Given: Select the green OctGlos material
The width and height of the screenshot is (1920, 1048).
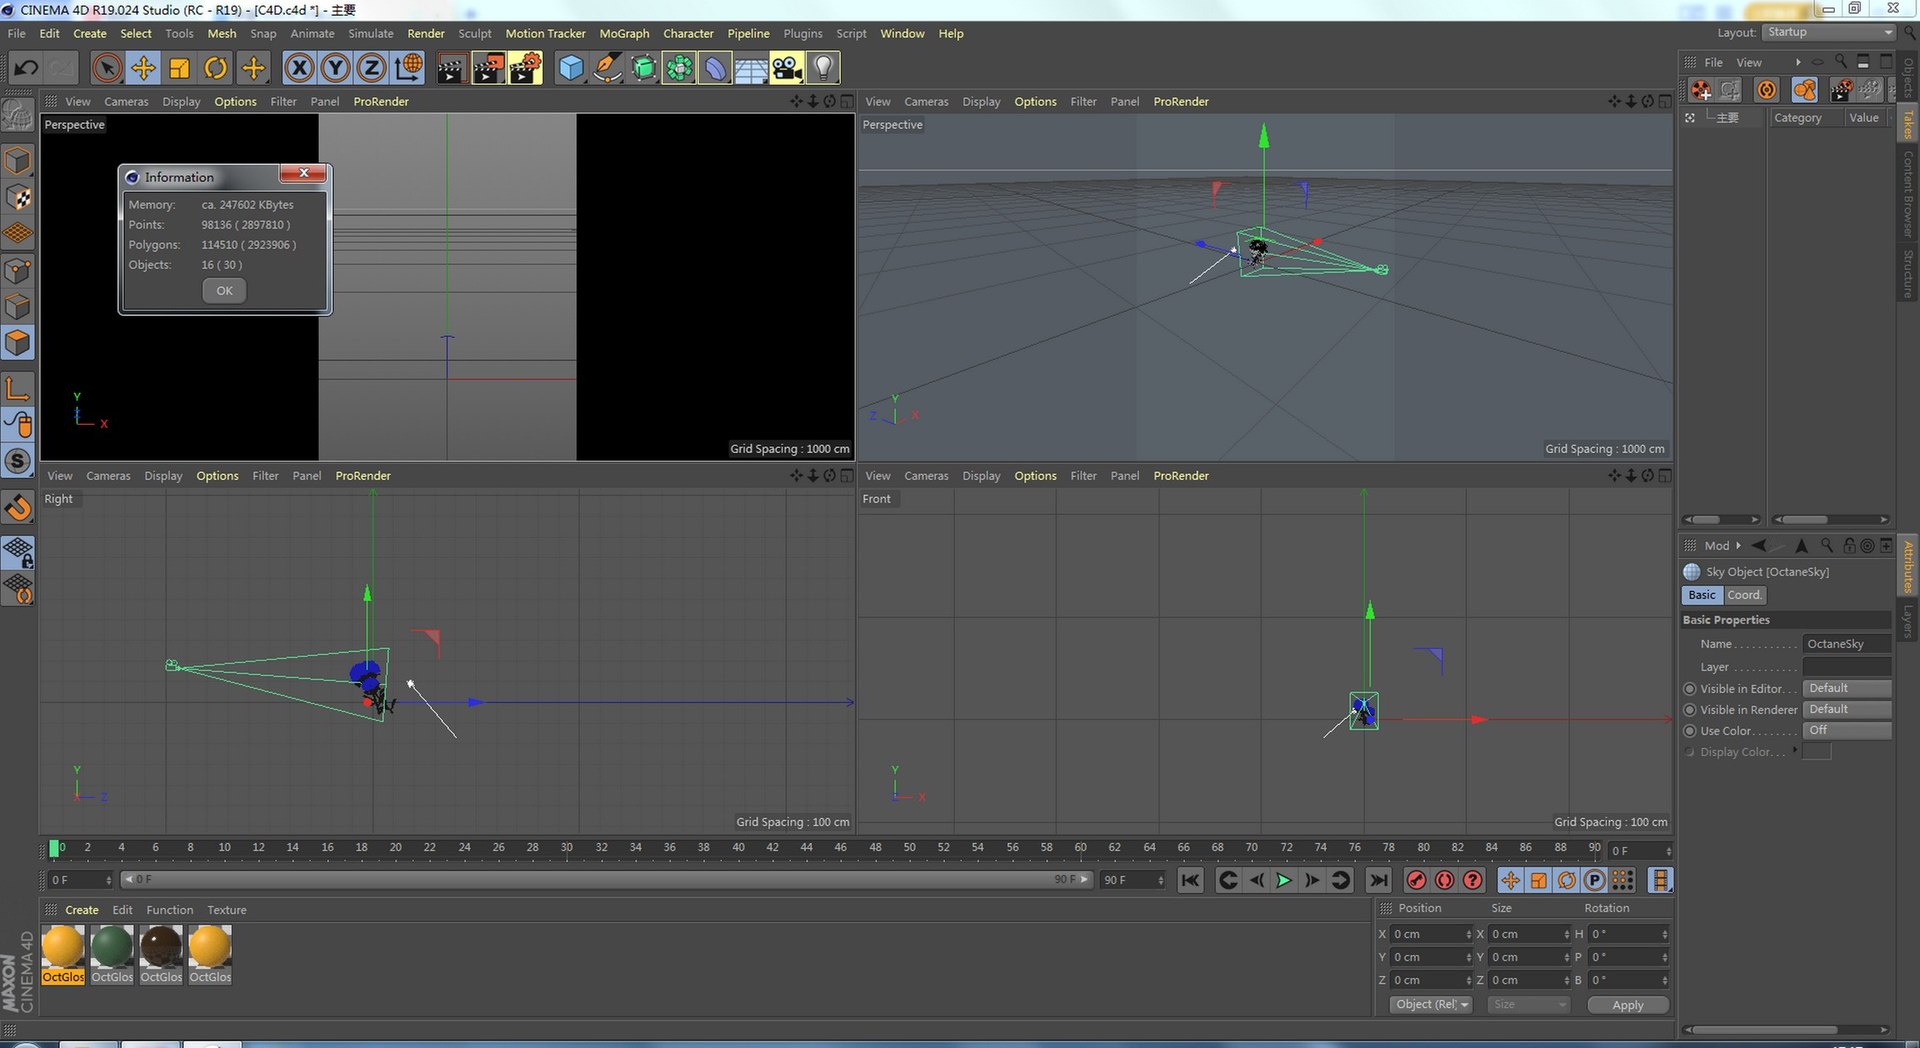Looking at the screenshot, I should coord(112,954).
